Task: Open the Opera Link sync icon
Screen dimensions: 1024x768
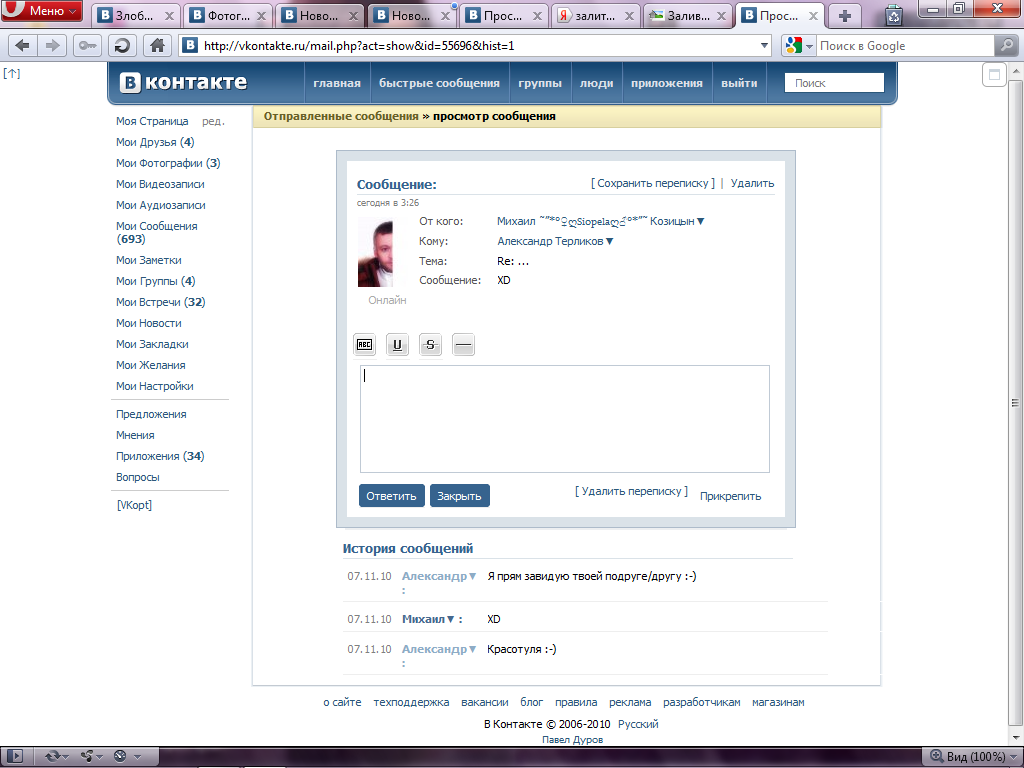Action: tap(52, 756)
